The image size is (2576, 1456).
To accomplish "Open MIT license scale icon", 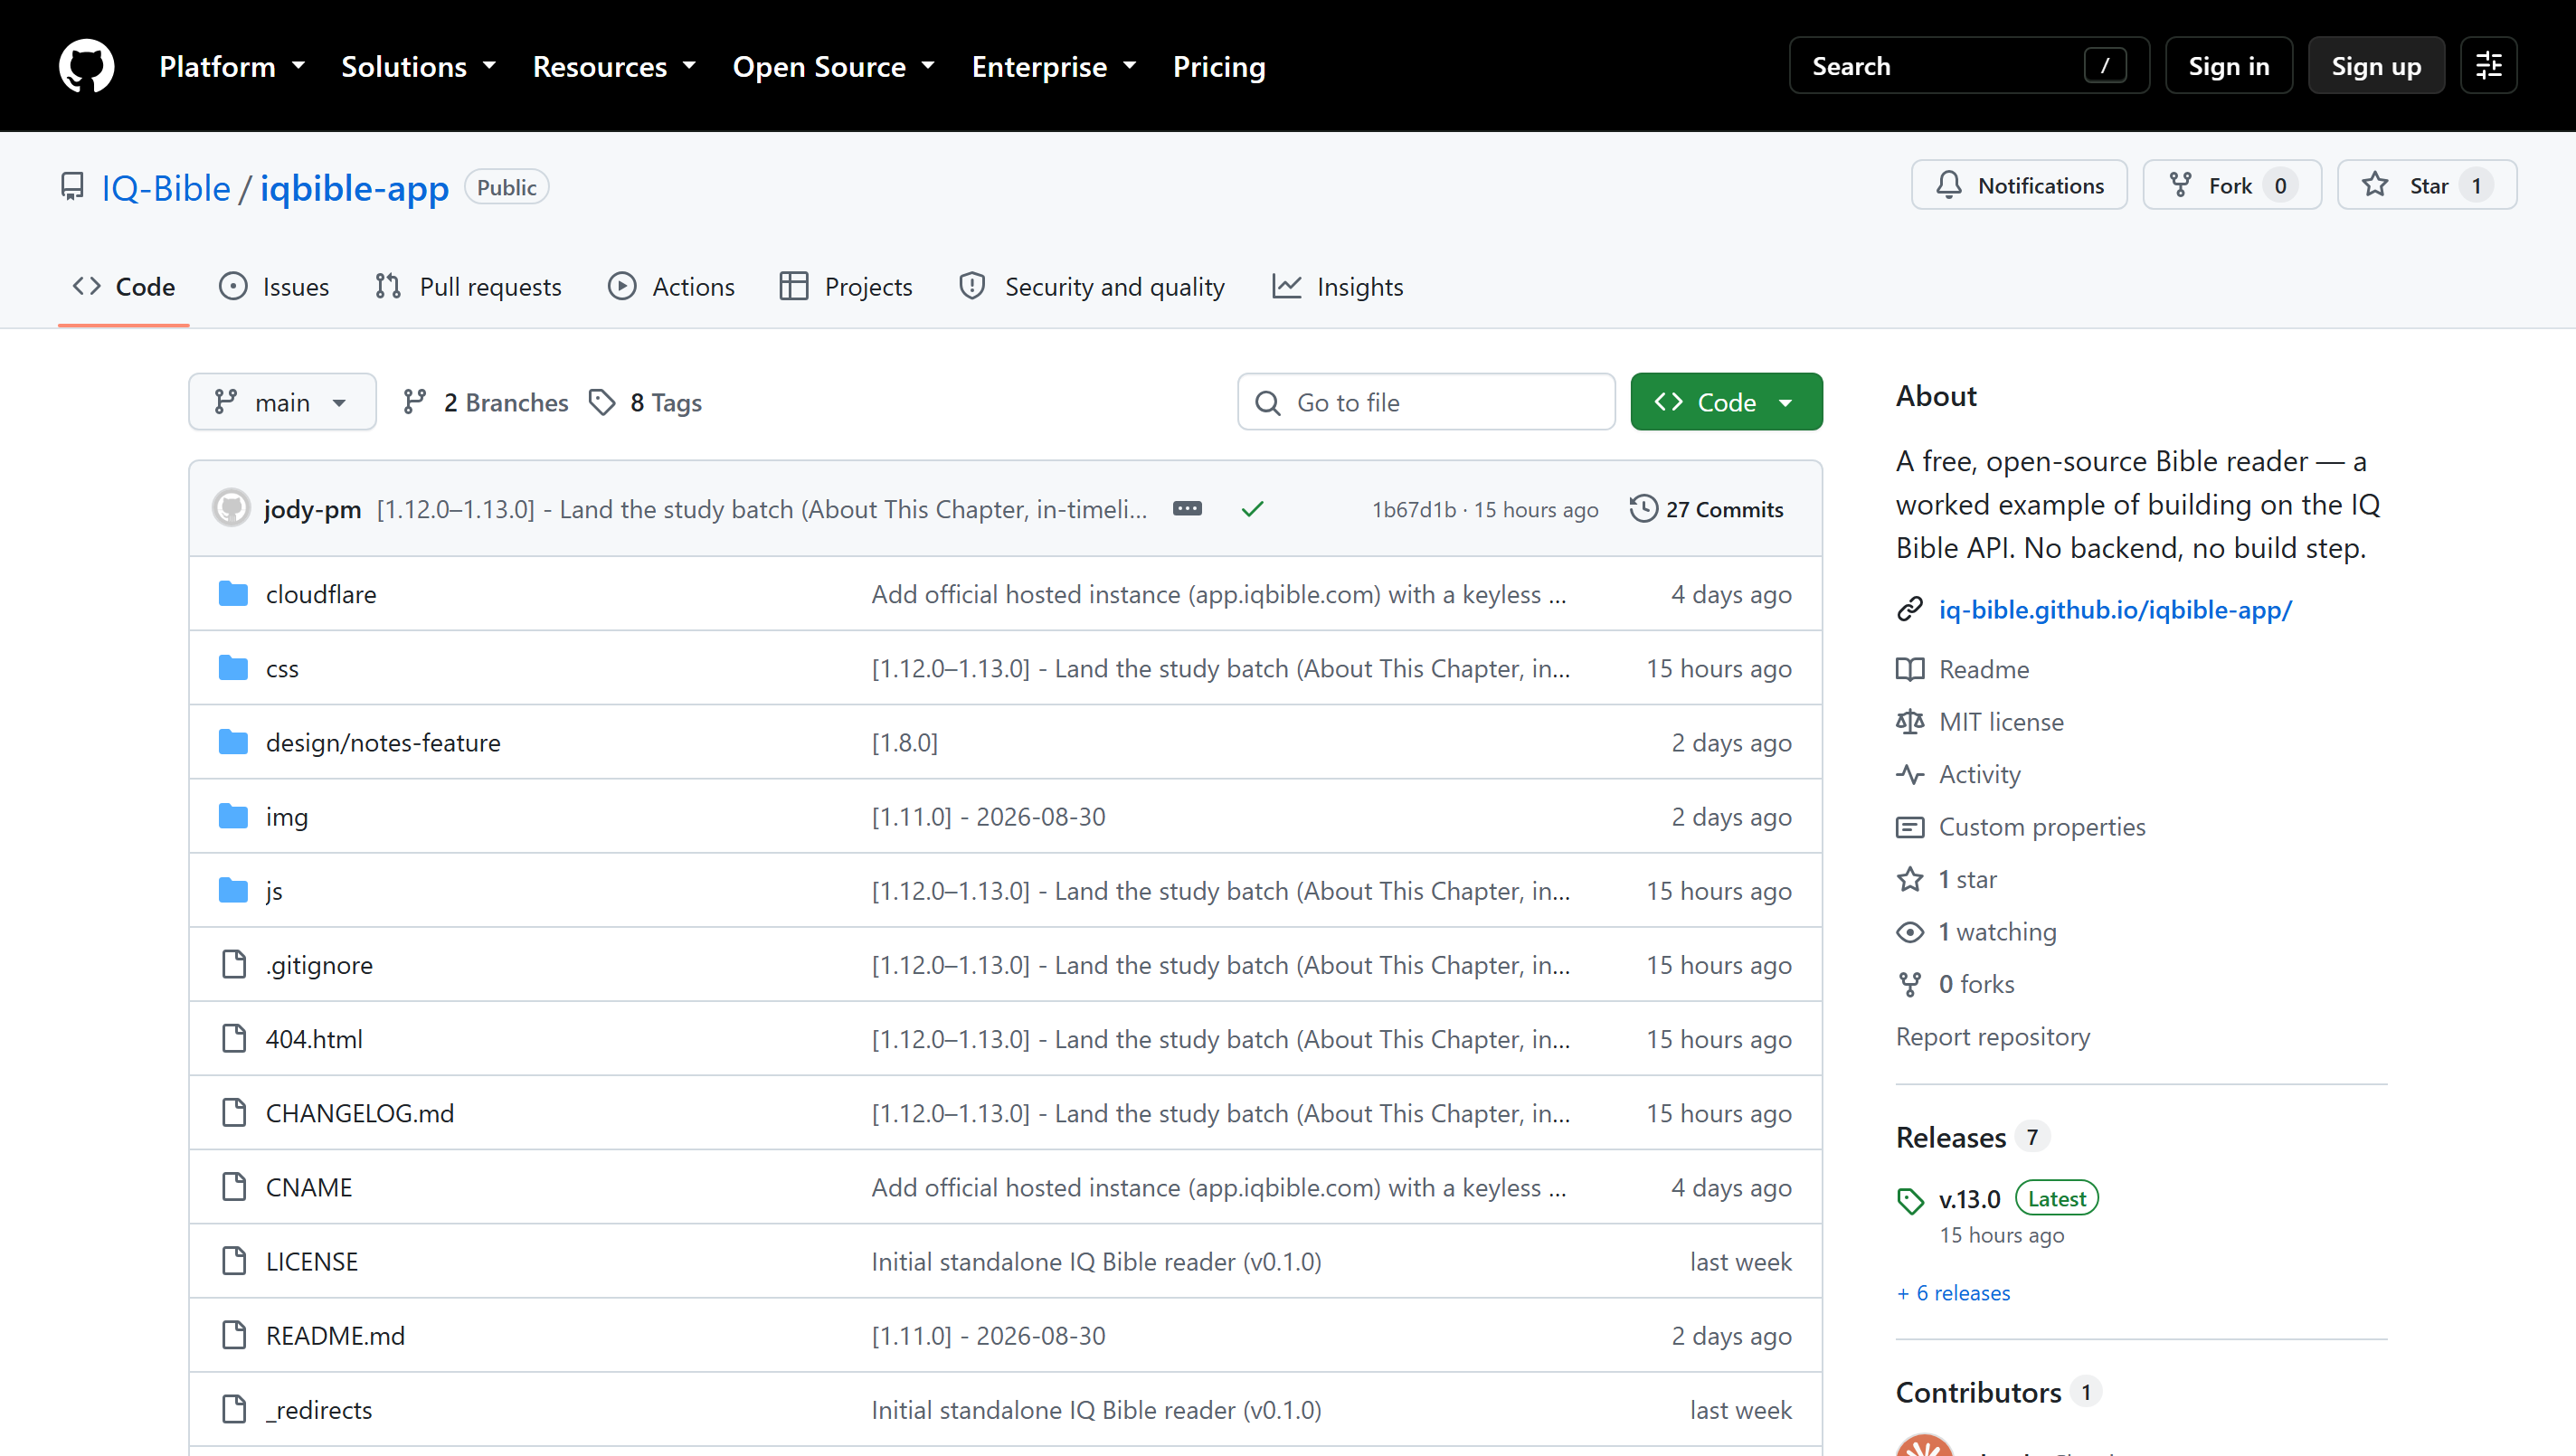I will click(x=1910, y=722).
